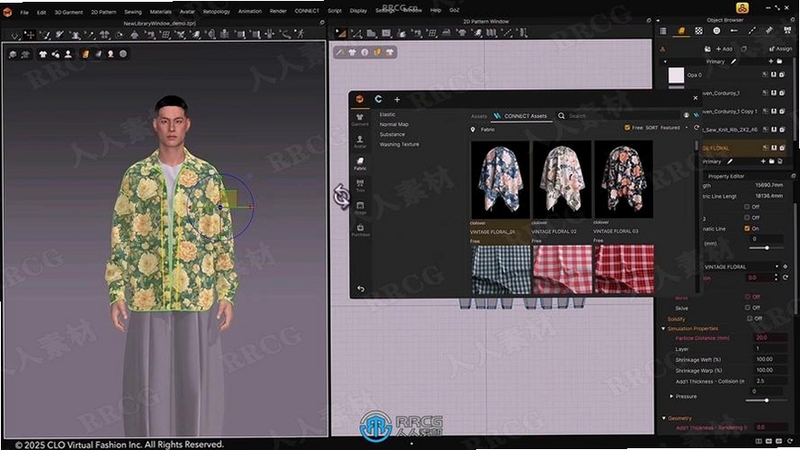Open the Garment category in library sidebar
800x450 pixels.
pyautogui.click(x=360, y=120)
